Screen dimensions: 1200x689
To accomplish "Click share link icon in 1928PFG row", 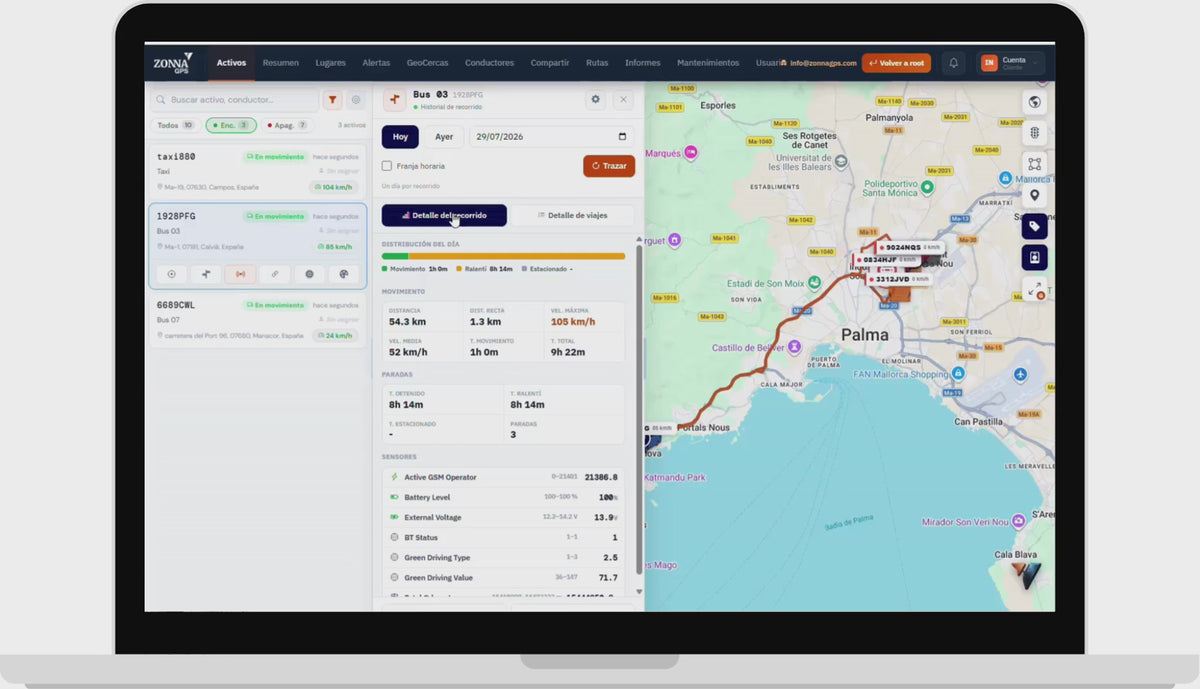I will point(274,274).
